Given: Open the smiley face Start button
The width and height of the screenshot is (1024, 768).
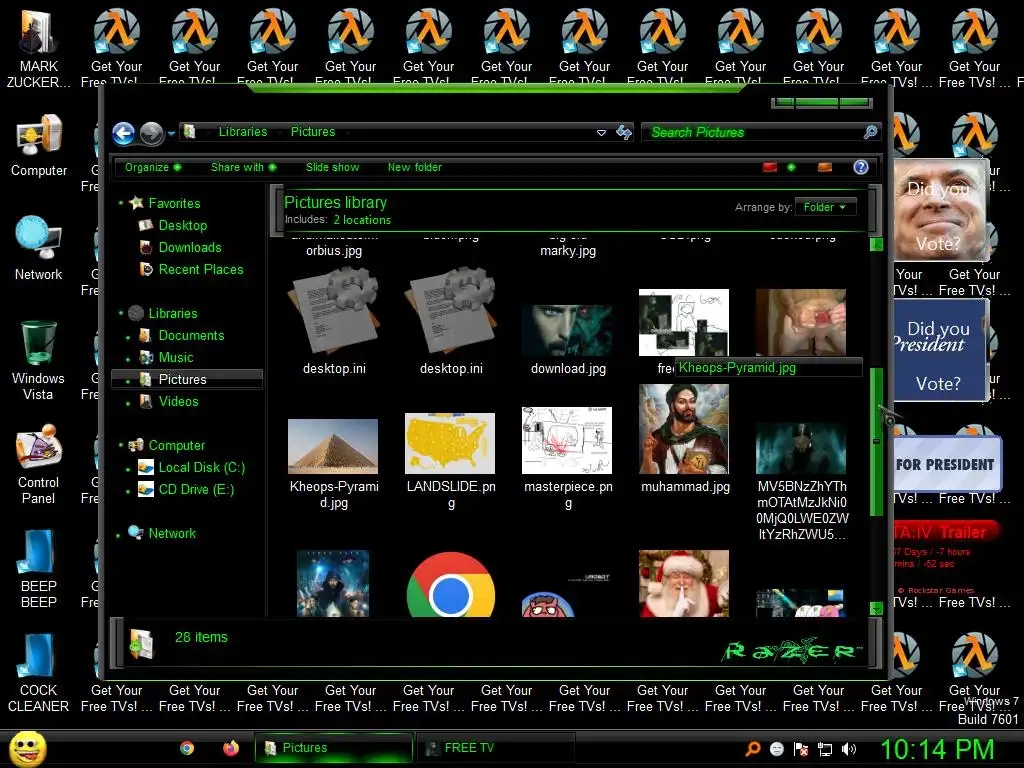Looking at the screenshot, I should click(28, 748).
